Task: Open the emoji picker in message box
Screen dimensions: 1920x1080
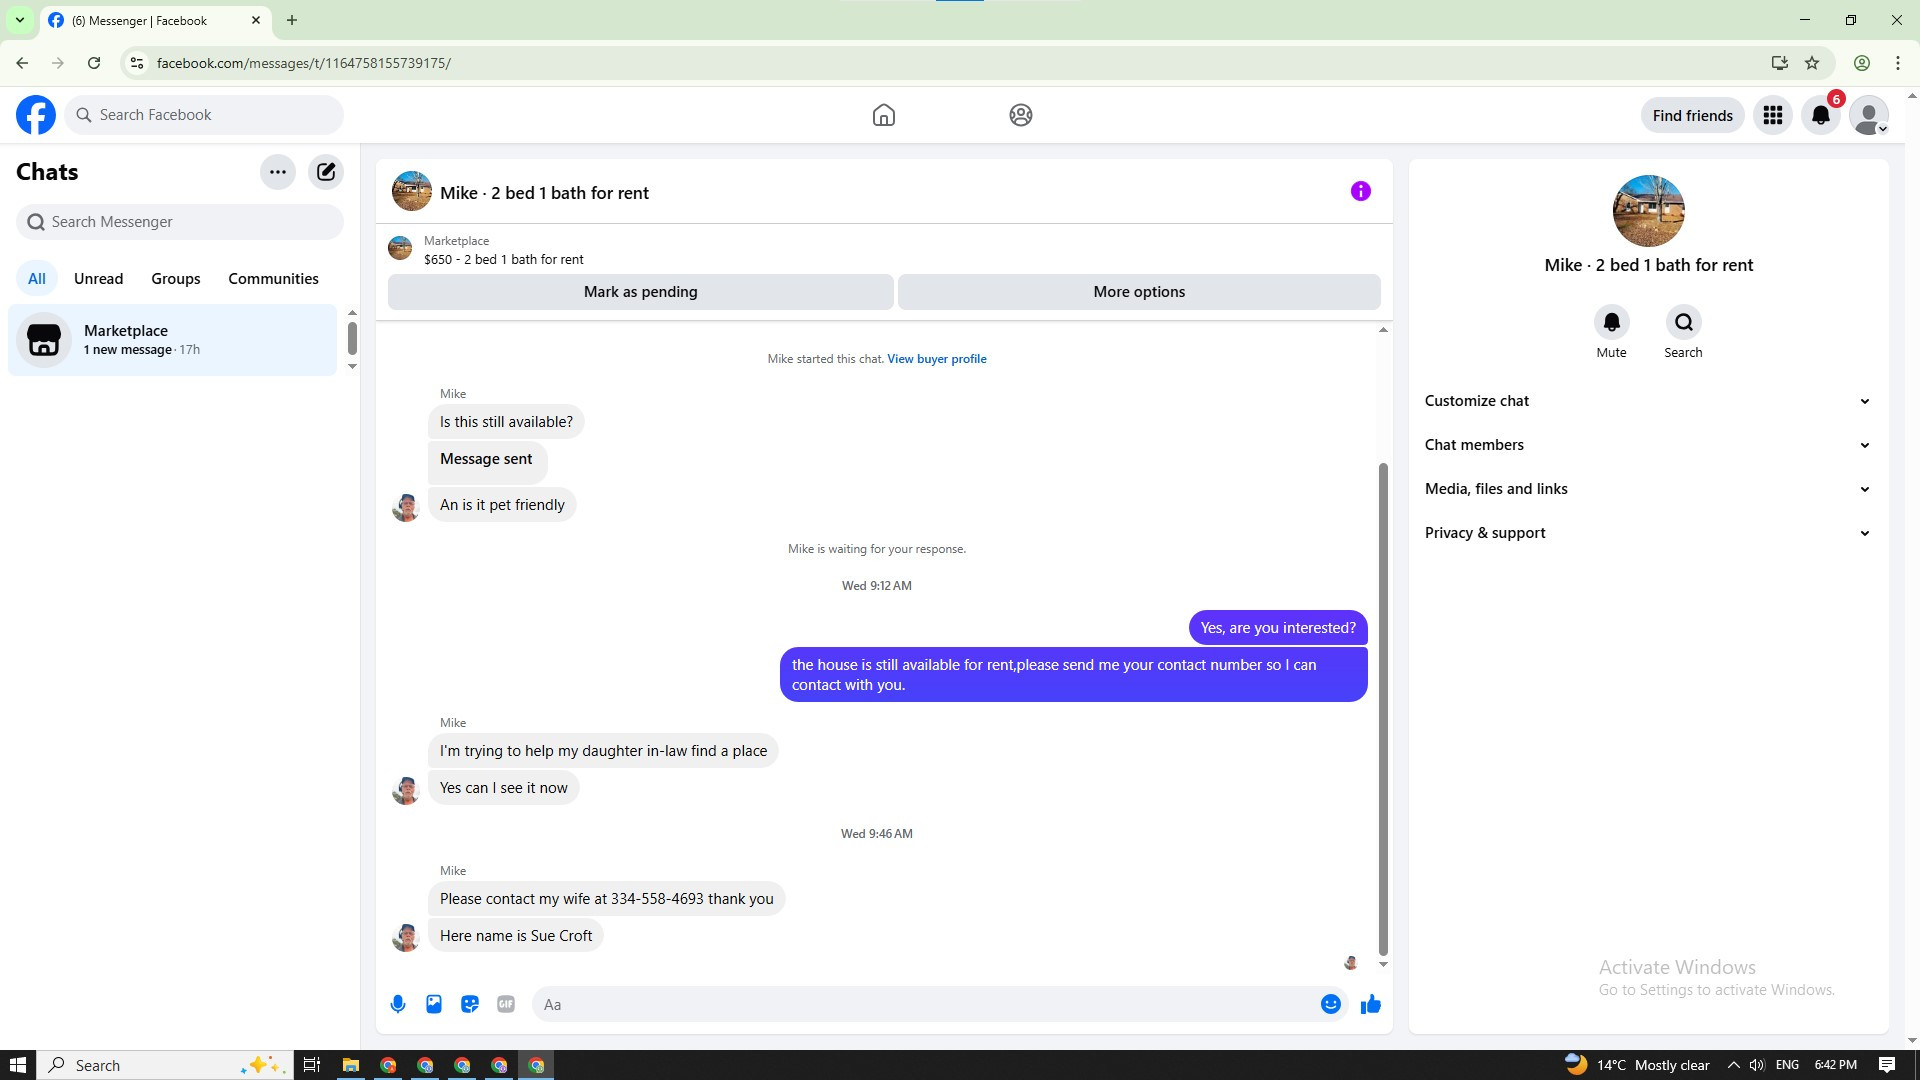Action: pos(1330,1004)
